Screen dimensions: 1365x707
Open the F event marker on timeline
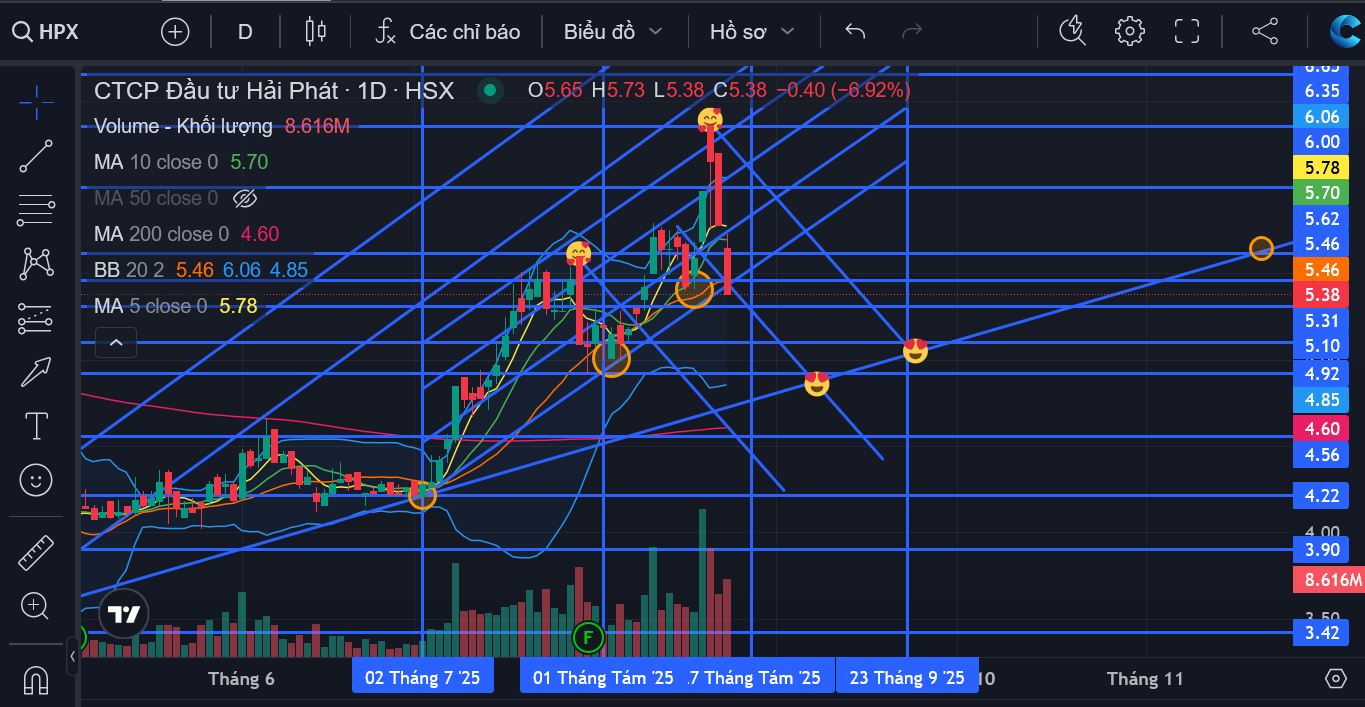588,636
